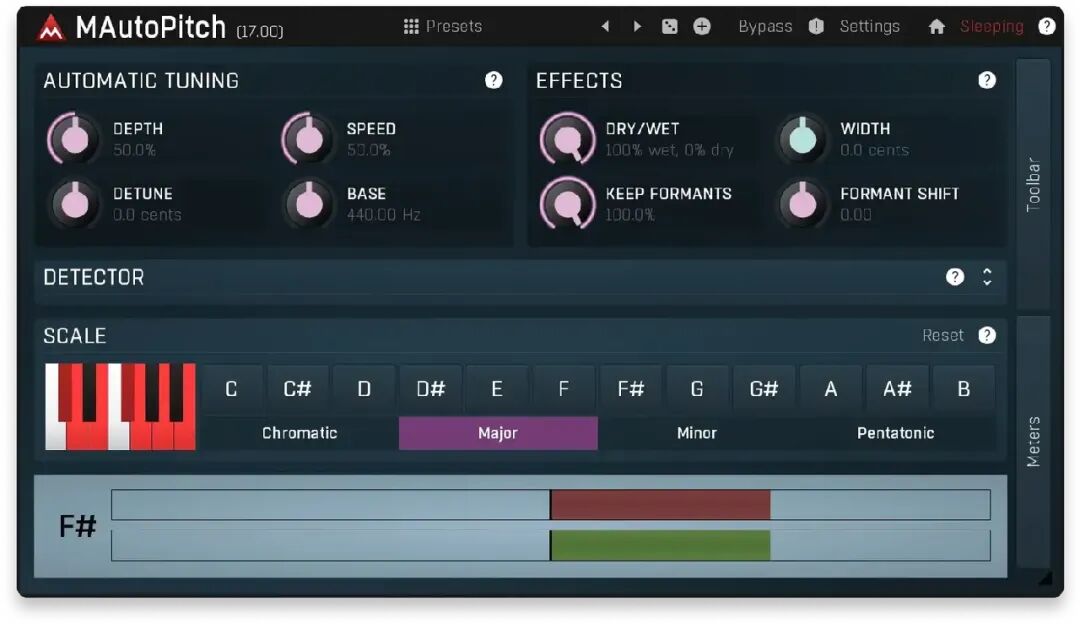This screenshot has height=624, width=1080.
Task: Open Automatic Tuning help icon
Action: click(x=493, y=80)
